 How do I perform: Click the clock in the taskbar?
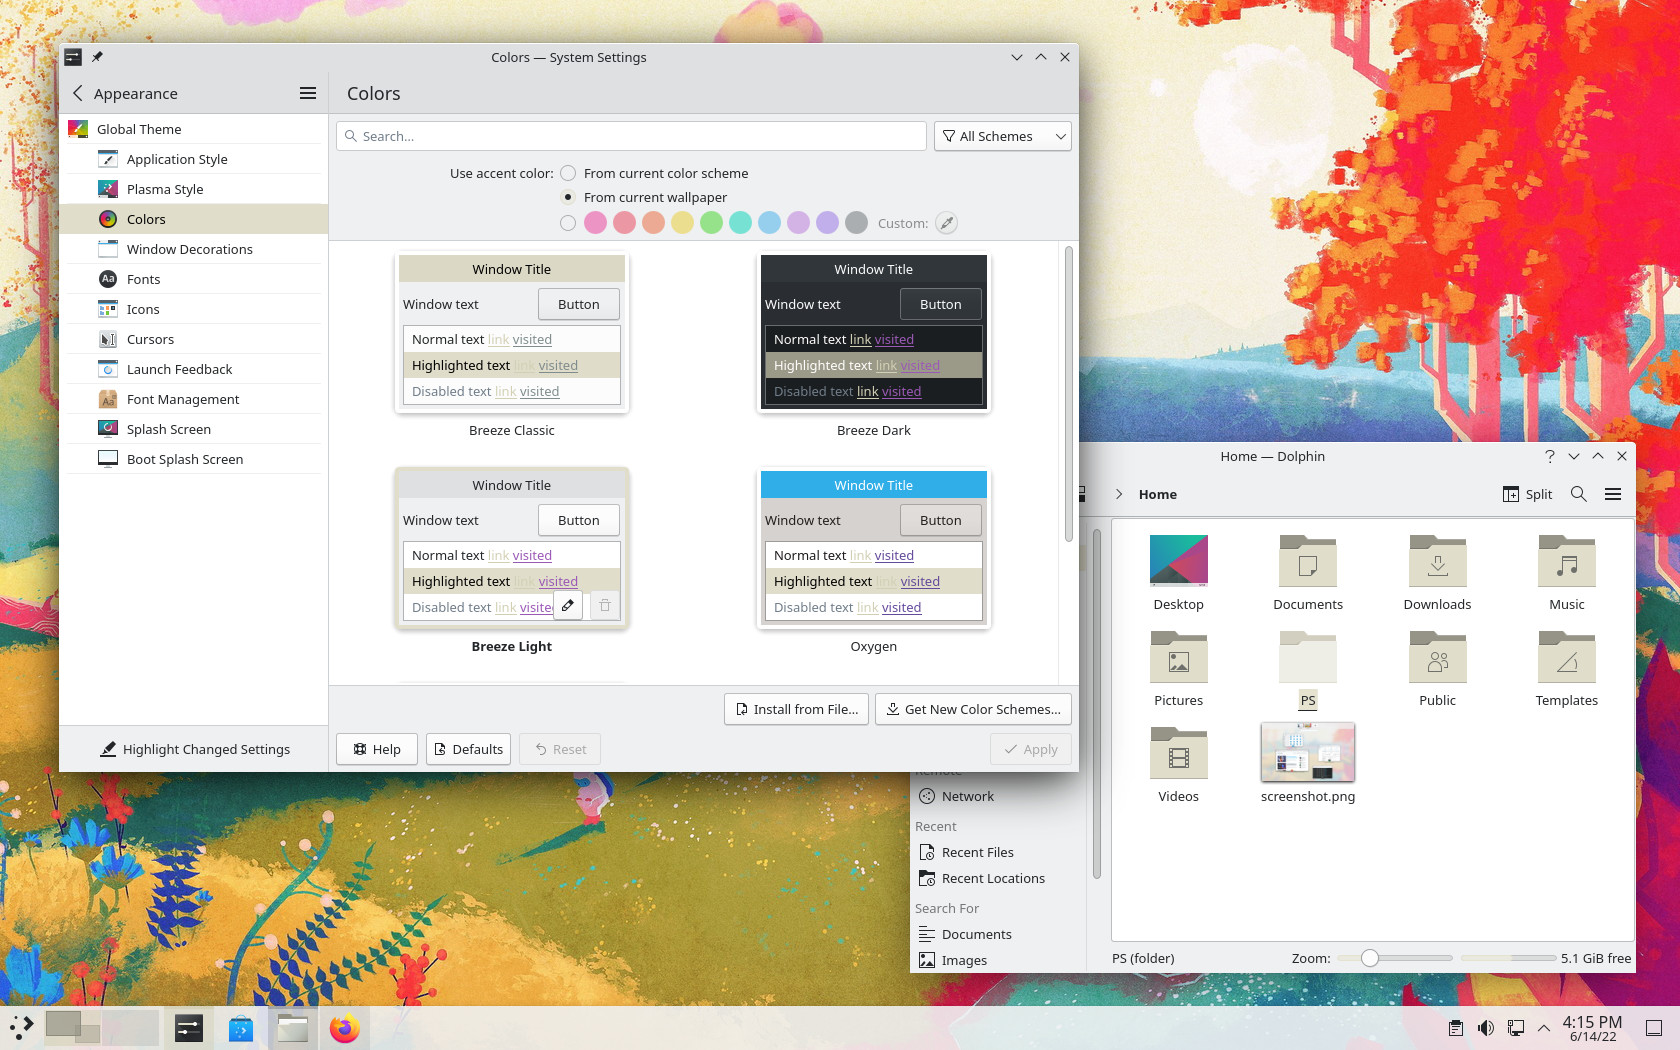(1592, 1028)
